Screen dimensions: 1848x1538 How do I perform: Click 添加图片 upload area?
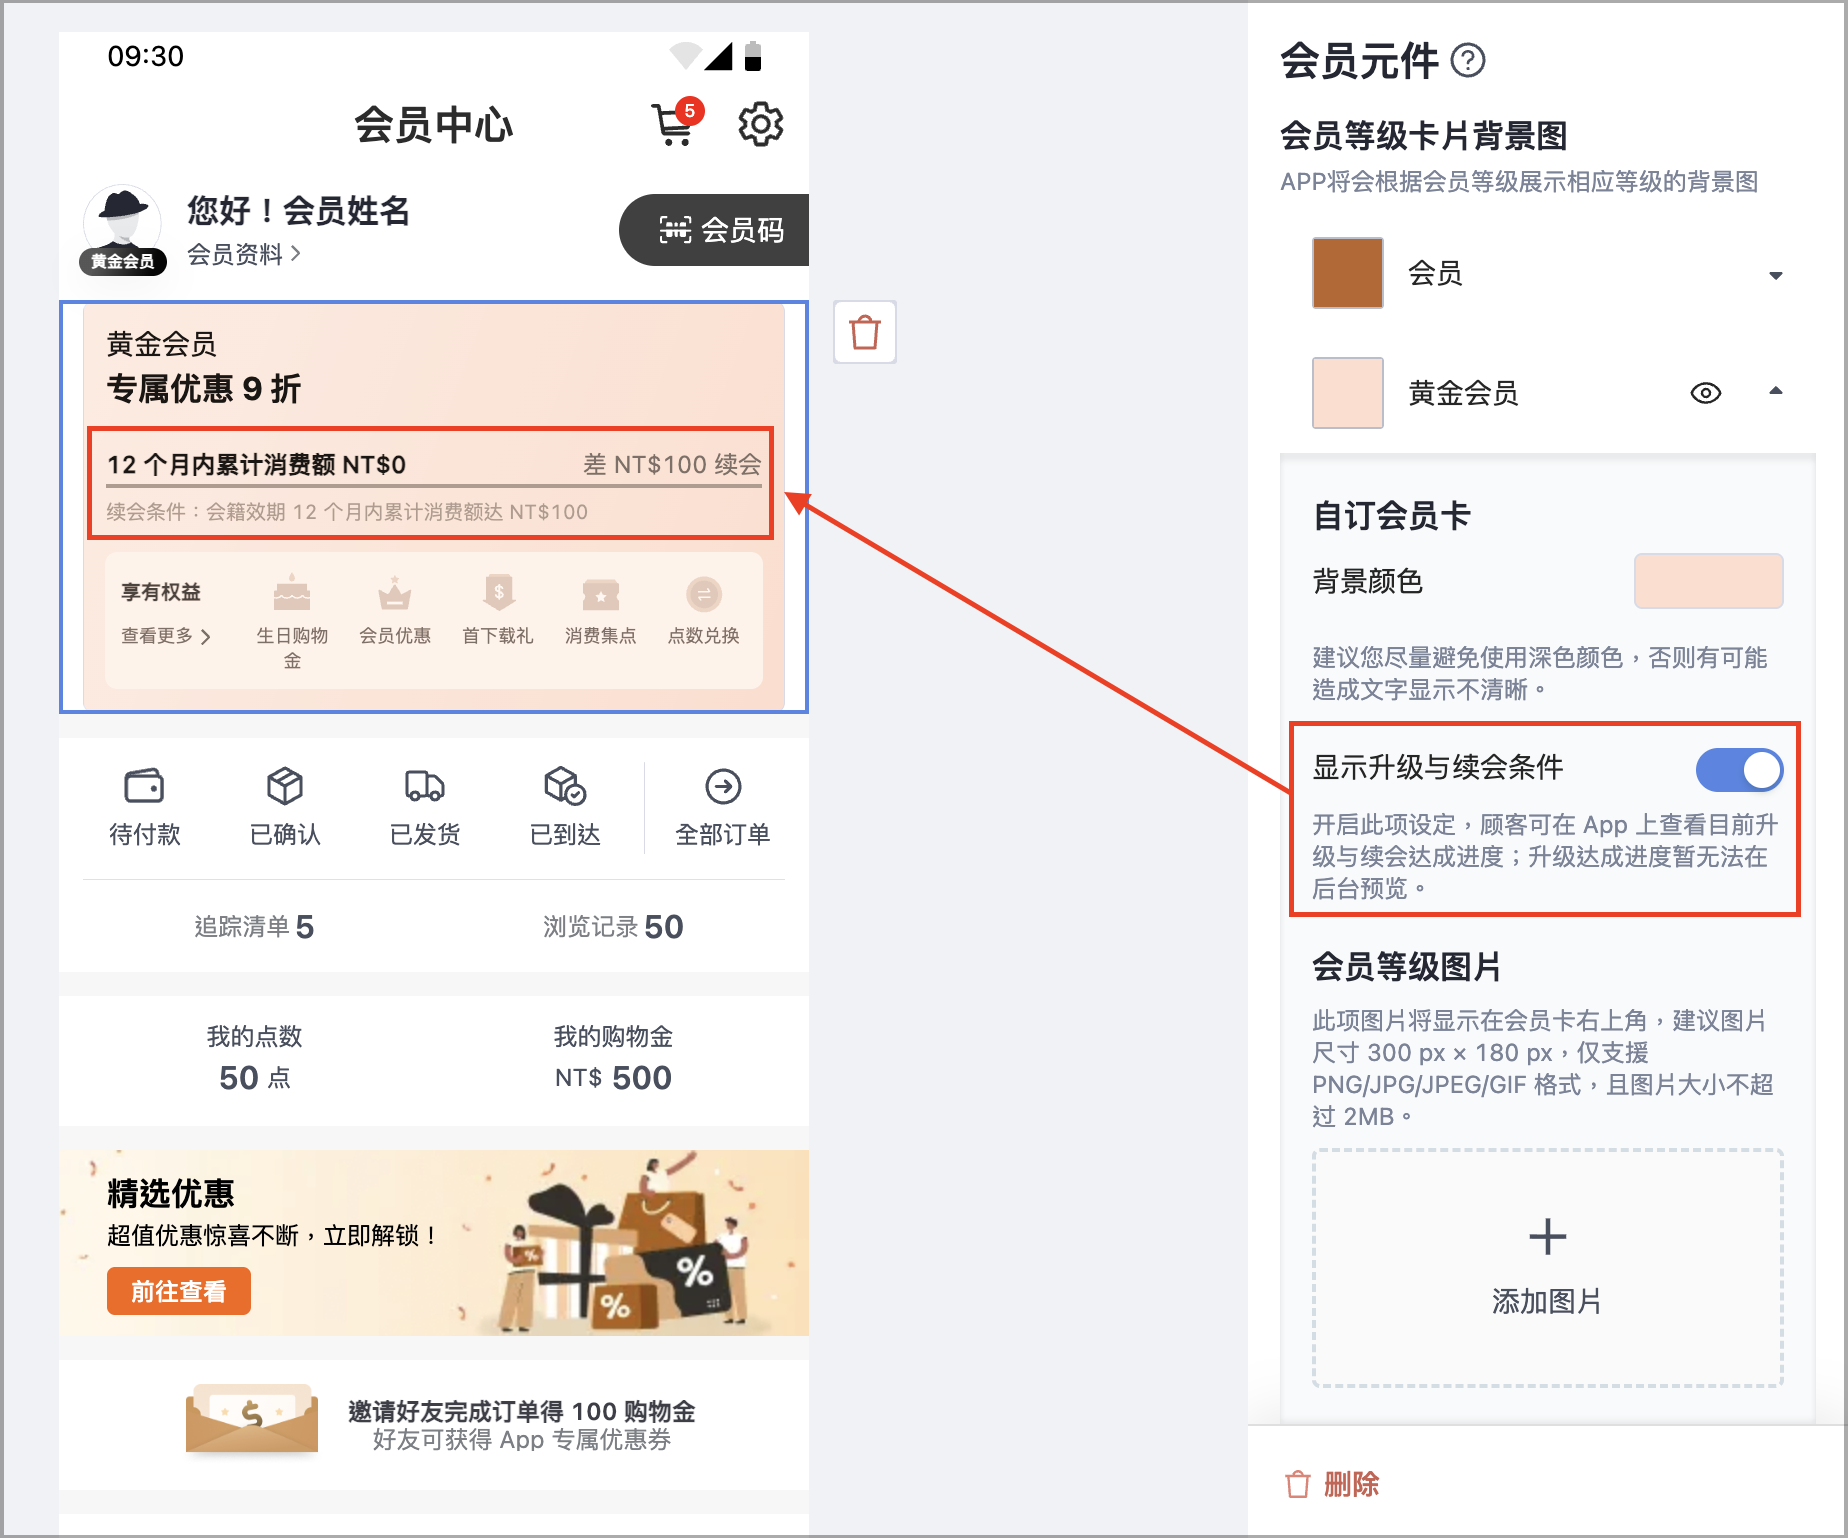(1548, 1268)
